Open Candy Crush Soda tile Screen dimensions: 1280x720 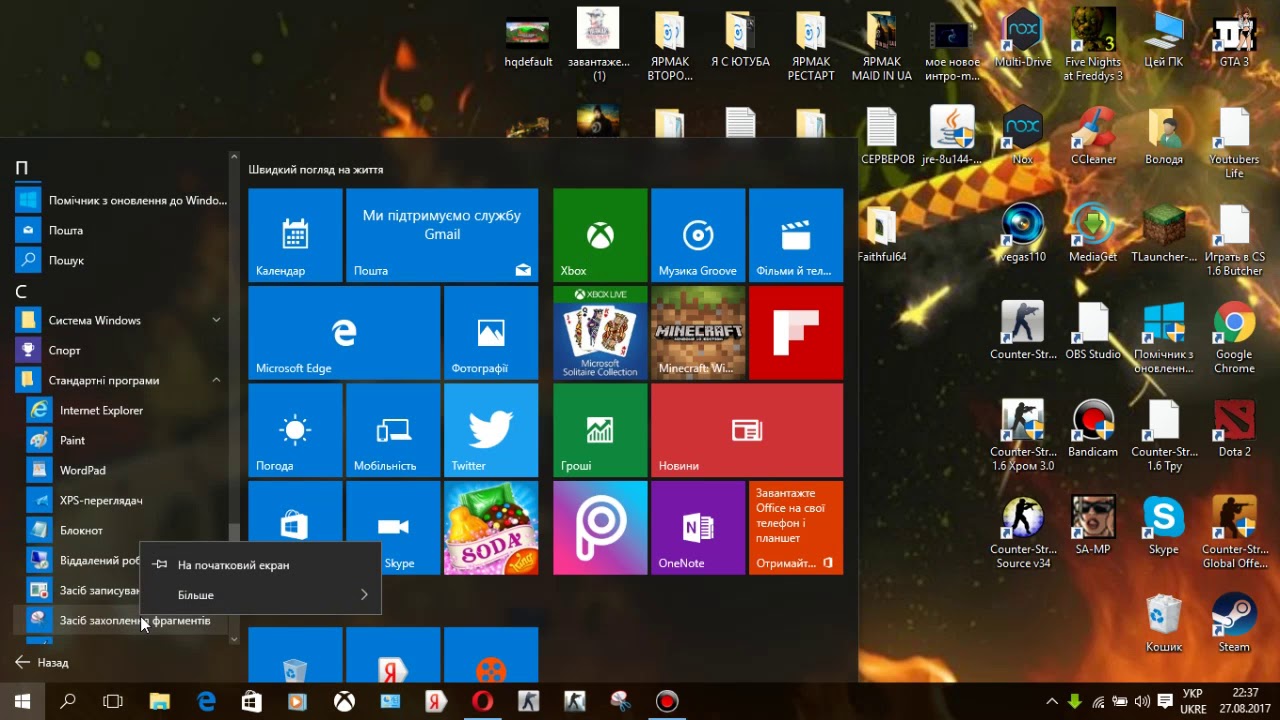(491, 528)
